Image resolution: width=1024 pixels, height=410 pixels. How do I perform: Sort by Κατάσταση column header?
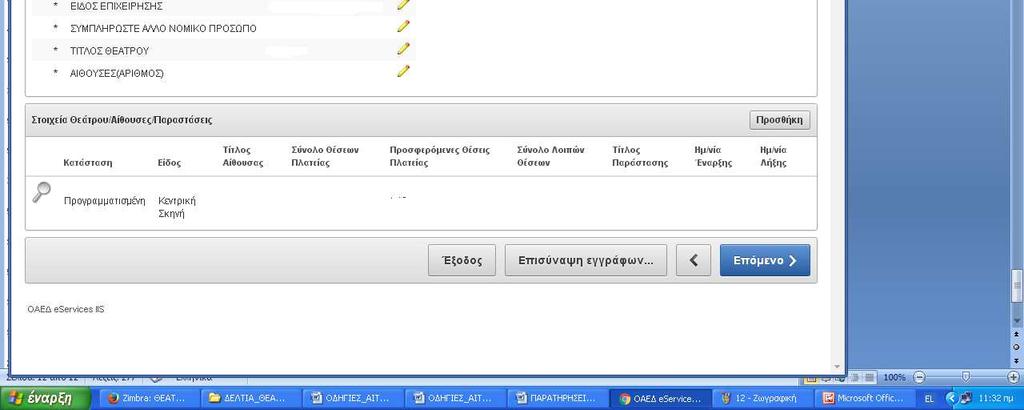[x=88, y=163]
